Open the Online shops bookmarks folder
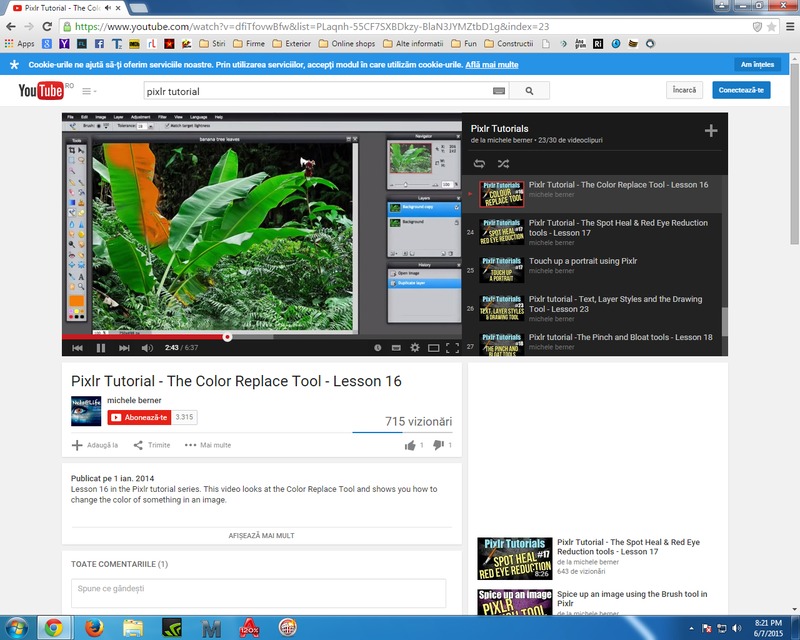Image resolution: width=800 pixels, height=640 pixels. [x=347, y=44]
